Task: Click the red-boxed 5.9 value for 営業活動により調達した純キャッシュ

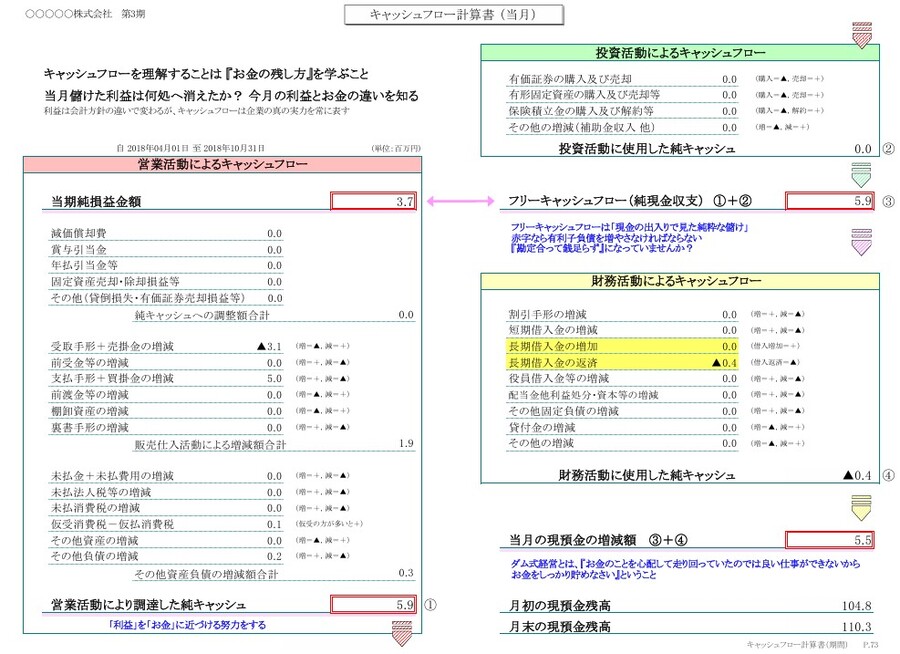Action: coord(373,605)
